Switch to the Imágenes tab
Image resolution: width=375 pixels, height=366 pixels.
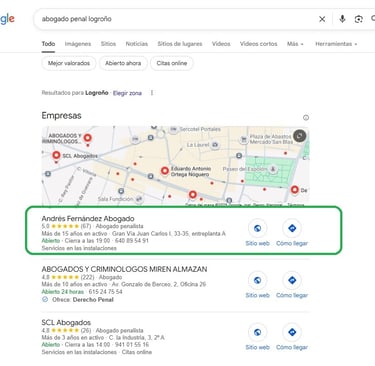pos(78,44)
